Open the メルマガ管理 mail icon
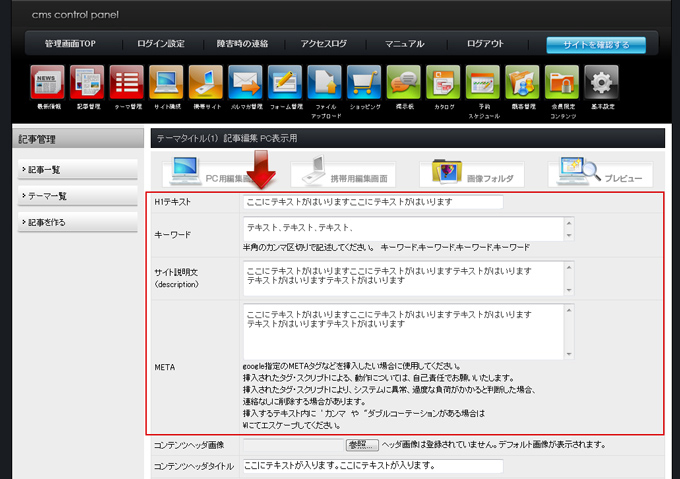 [x=244, y=82]
